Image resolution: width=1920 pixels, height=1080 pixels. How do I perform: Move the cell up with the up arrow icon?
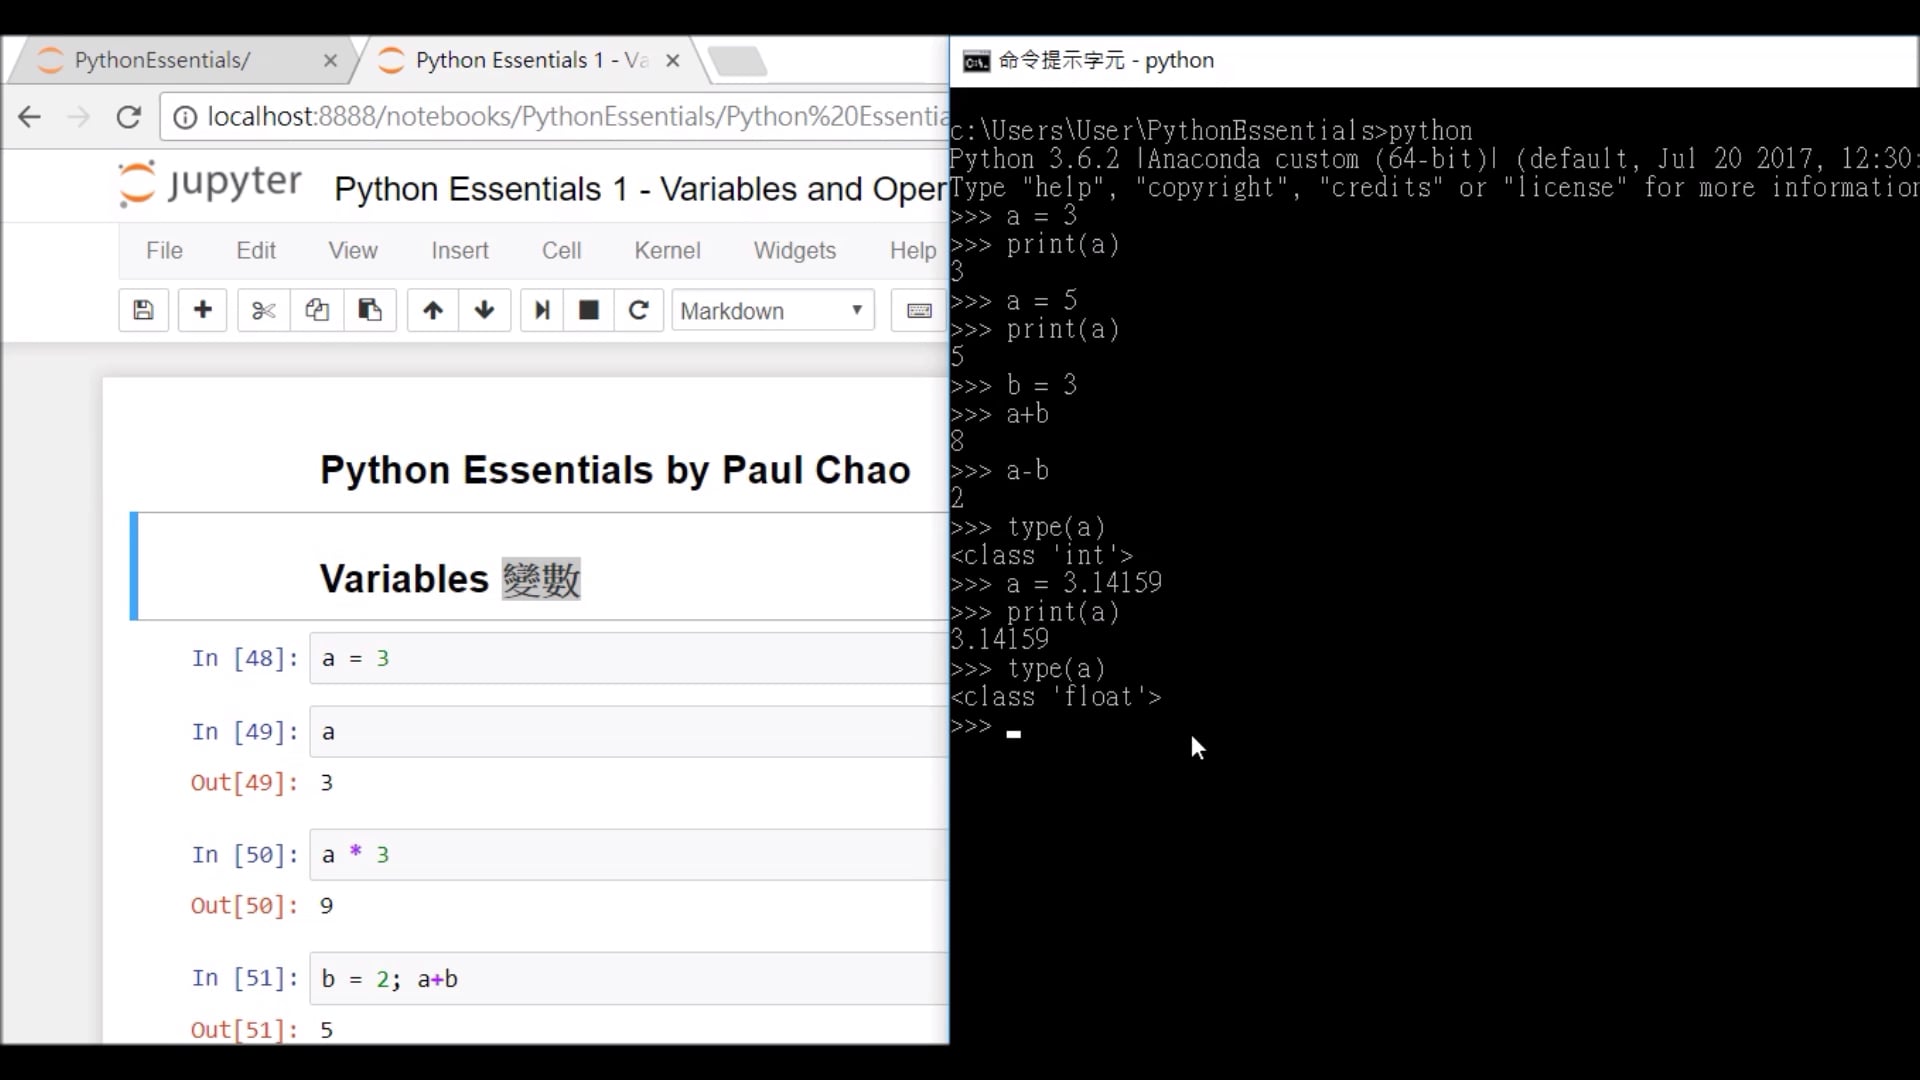(433, 310)
